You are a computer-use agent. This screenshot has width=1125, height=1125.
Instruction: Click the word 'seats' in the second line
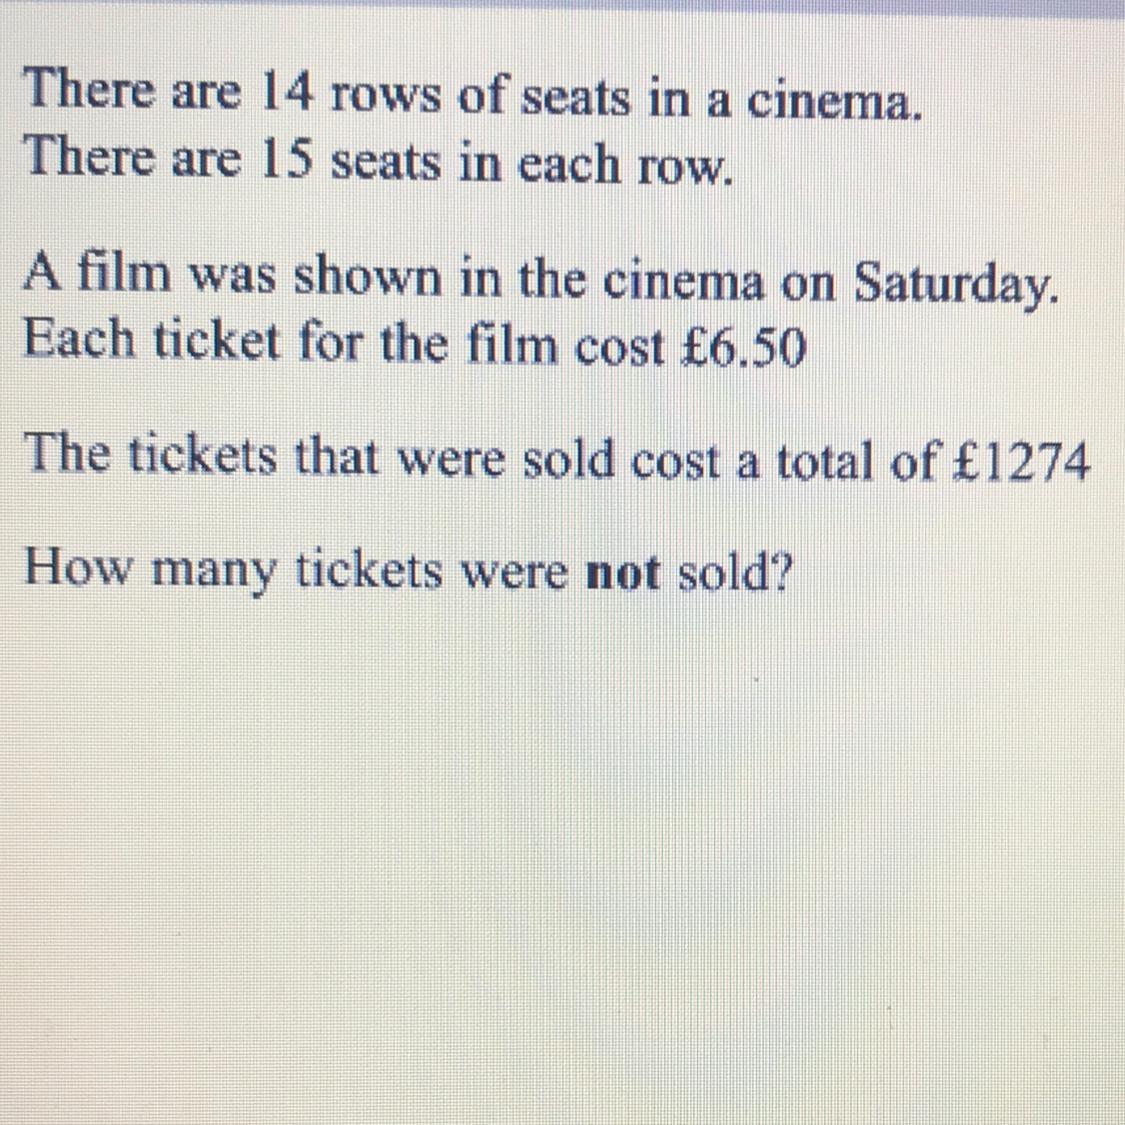(385, 164)
